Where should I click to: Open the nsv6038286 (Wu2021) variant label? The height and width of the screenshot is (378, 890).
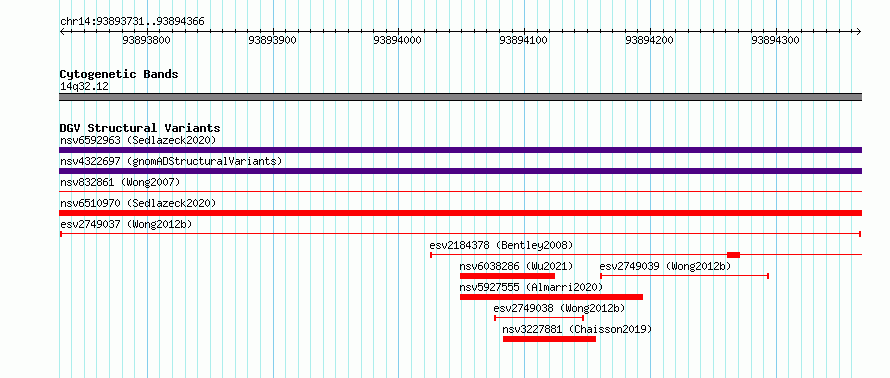(x=517, y=266)
